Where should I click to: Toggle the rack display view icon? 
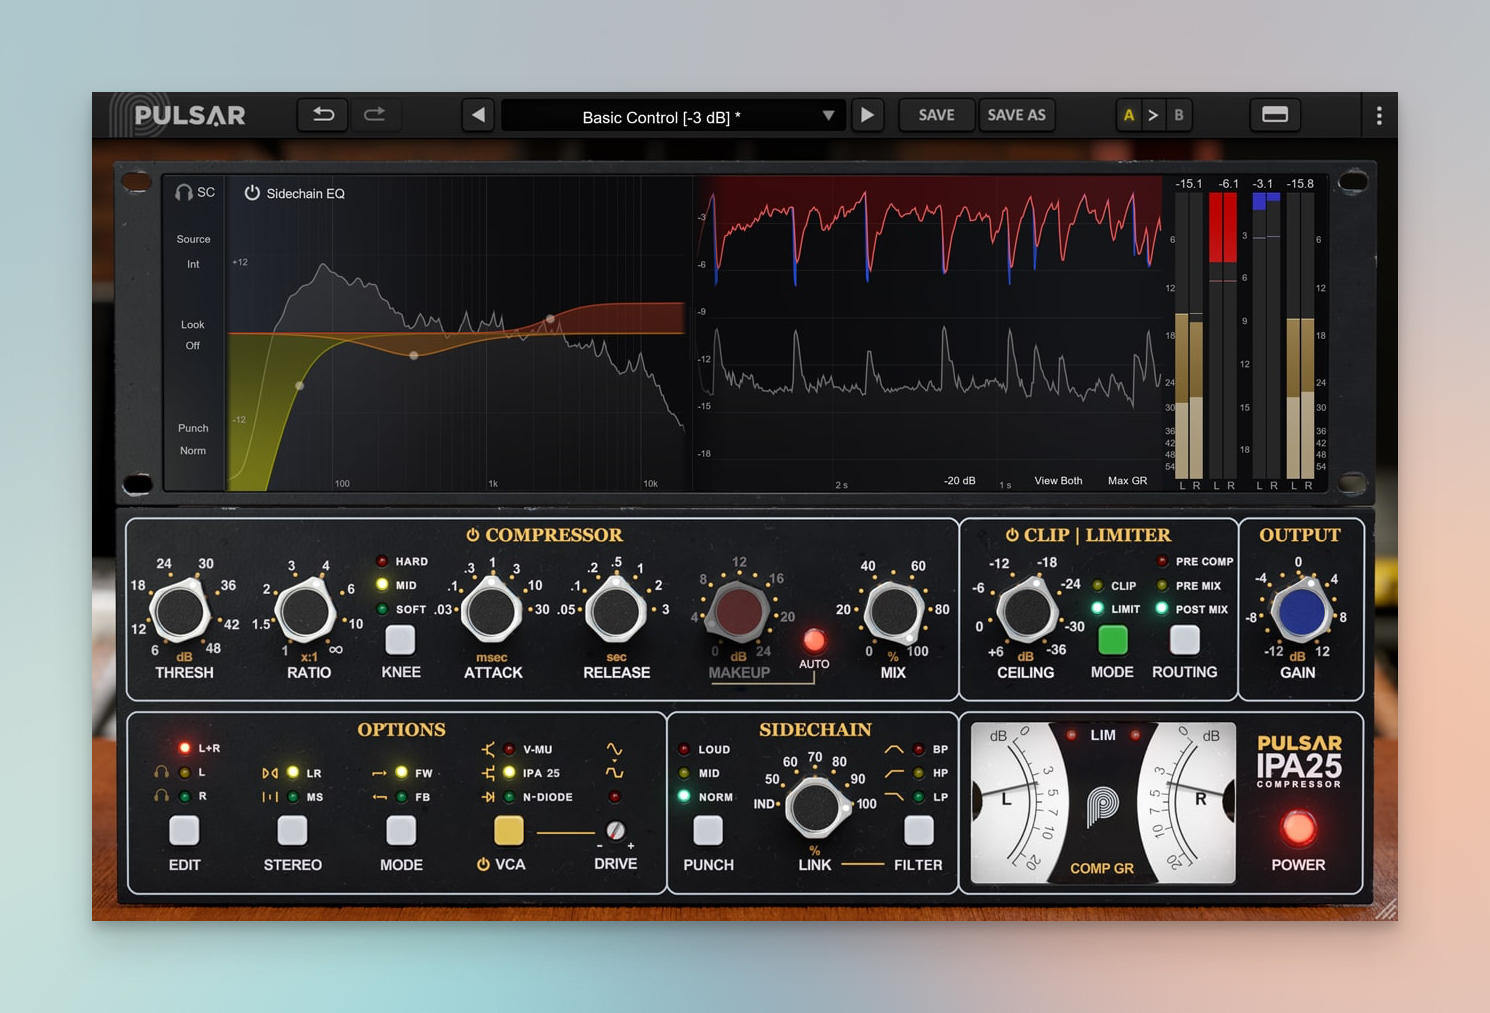pyautogui.click(x=1274, y=115)
